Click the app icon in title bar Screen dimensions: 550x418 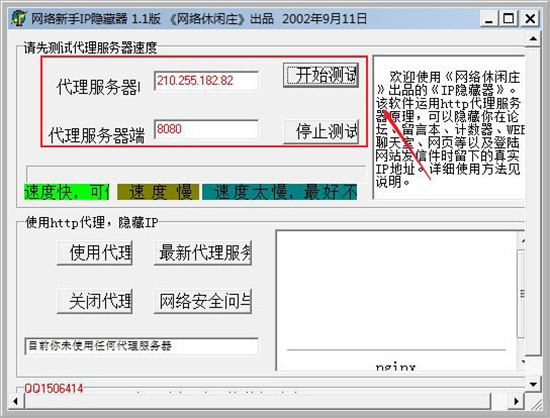point(19,18)
